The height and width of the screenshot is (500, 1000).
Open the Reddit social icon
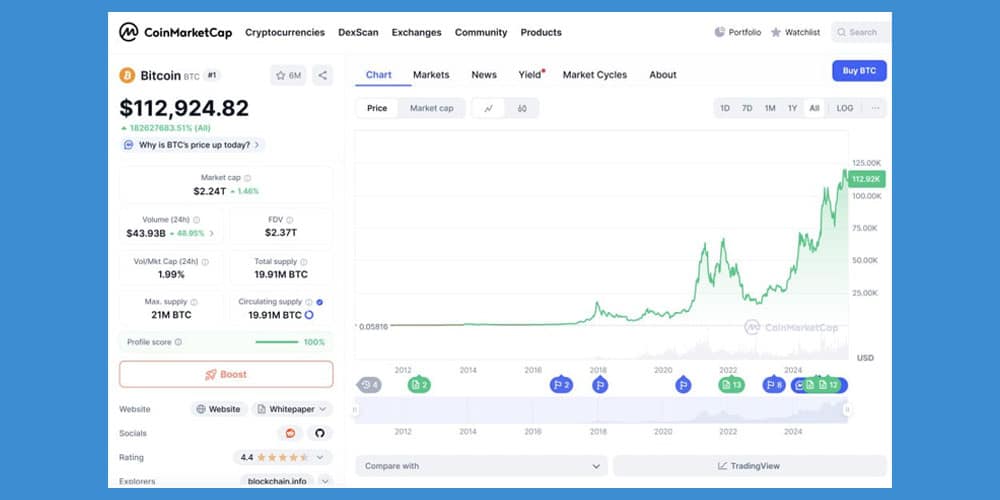pyautogui.click(x=290, y=433)
